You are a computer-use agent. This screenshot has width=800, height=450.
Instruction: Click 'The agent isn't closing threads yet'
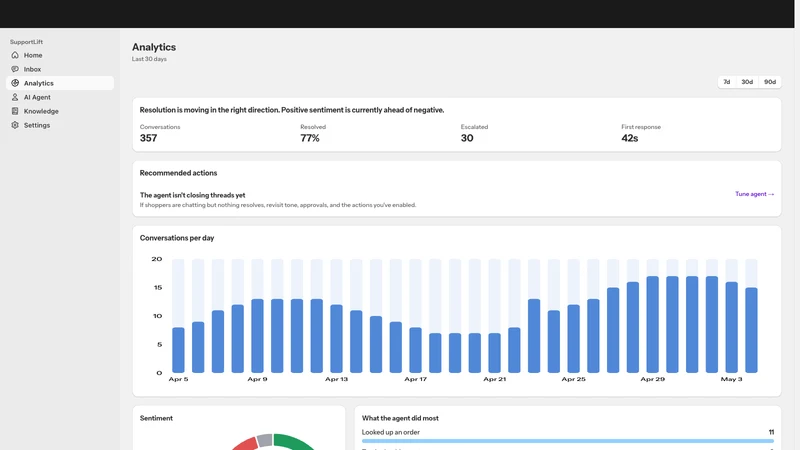(192, 195)
